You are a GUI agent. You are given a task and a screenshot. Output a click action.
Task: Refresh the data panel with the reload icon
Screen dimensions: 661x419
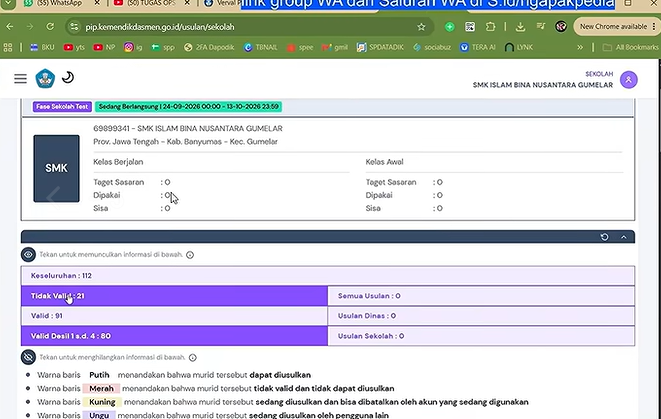605,237
